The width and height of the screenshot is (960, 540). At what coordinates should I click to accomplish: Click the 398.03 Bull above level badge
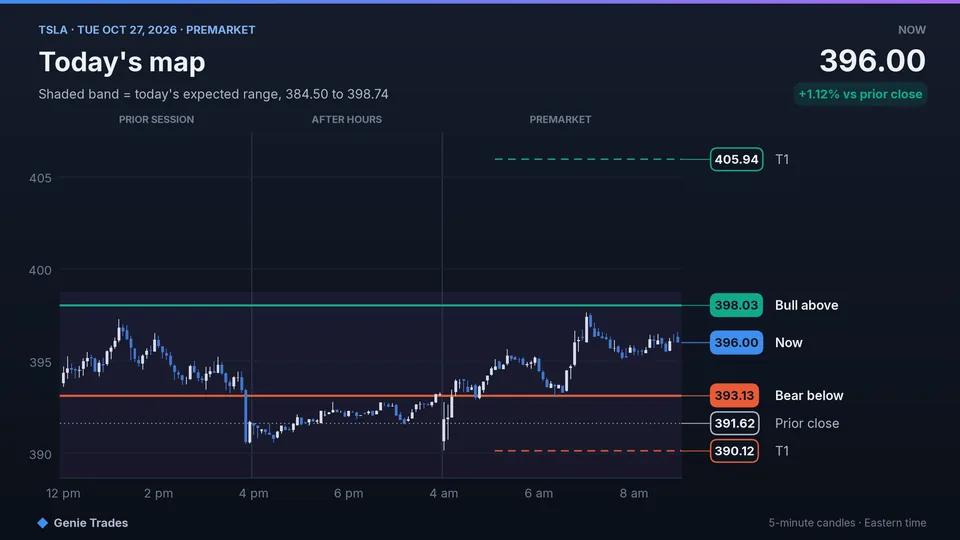click(736, 305)
